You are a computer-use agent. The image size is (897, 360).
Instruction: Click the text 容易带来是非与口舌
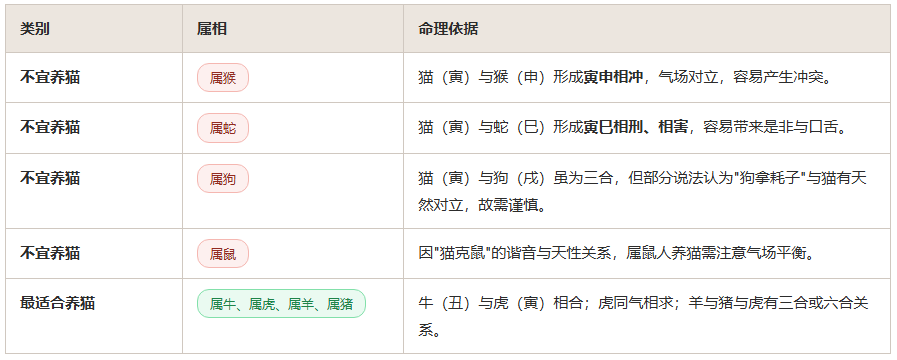pyautogui.click(x=769, y=128)
